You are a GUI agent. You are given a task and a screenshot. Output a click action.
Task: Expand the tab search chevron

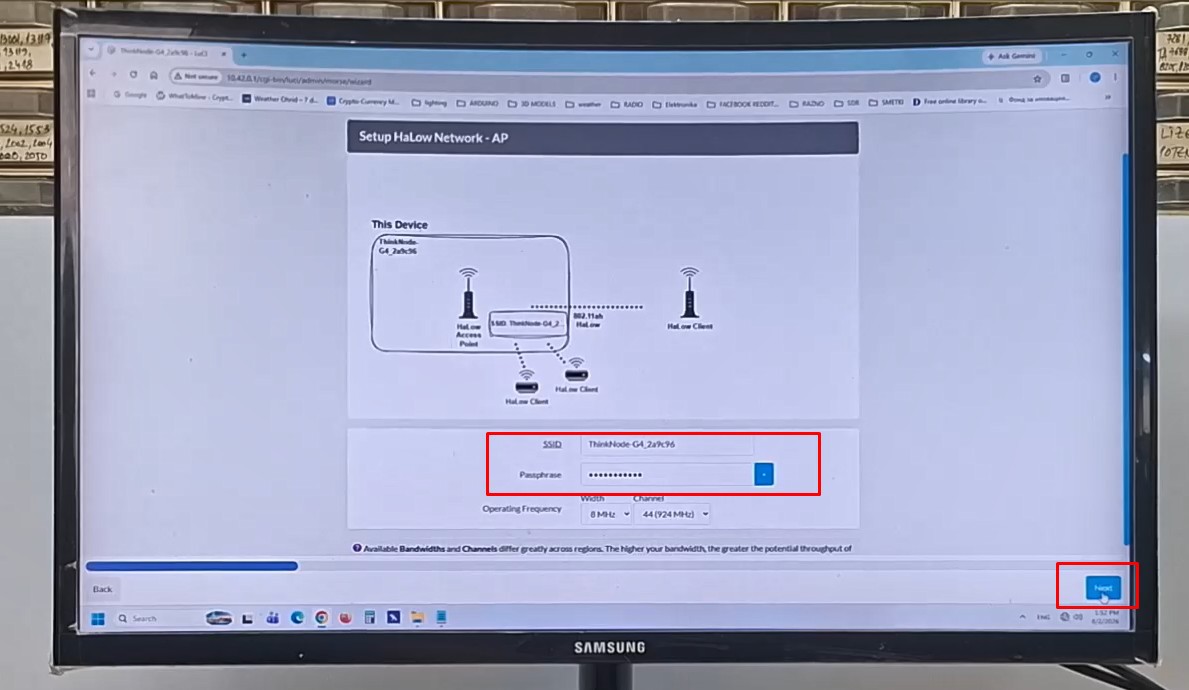[x=91, y=50]
